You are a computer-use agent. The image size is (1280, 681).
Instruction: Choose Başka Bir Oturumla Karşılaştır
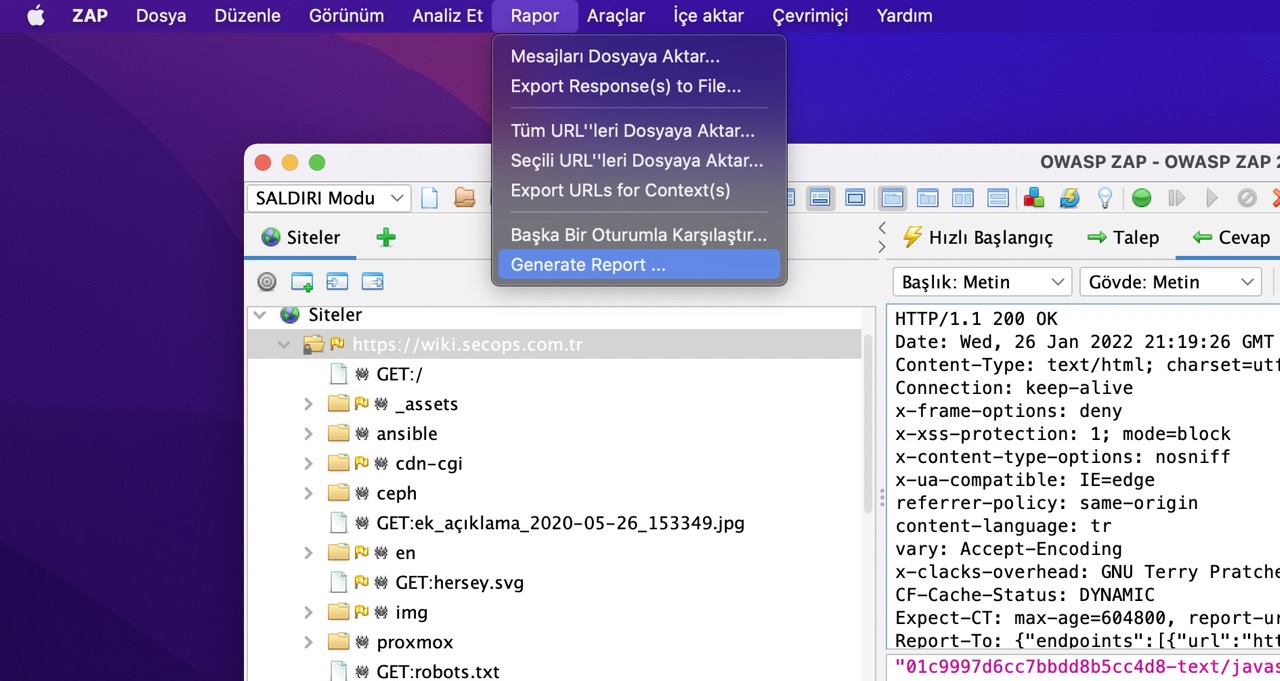638,235
